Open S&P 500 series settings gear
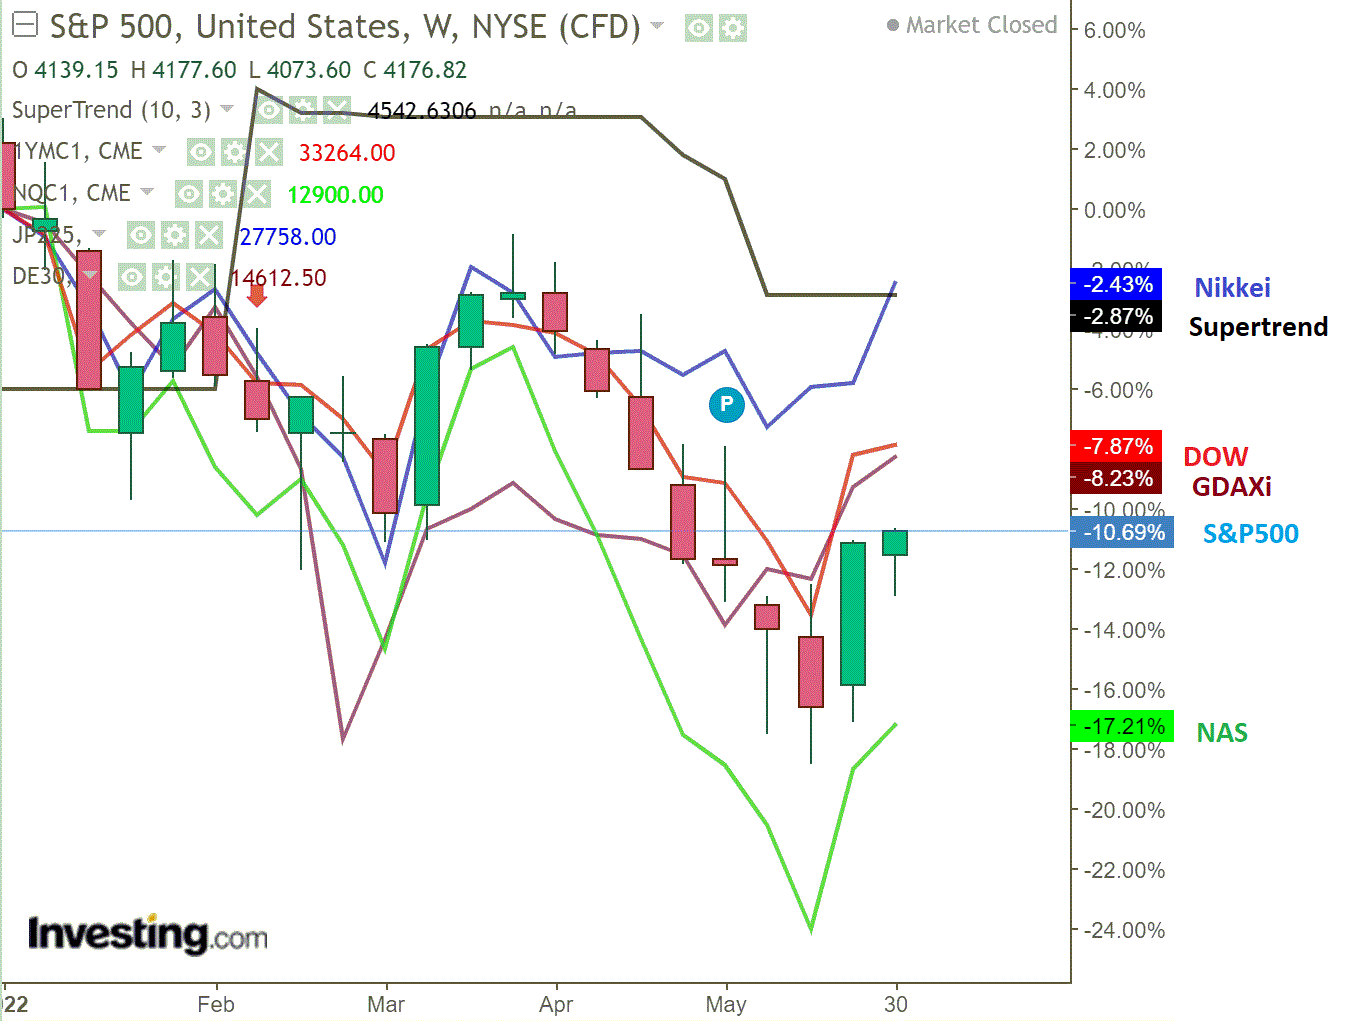Screen dimensions: 1353x1021 tap(733, 28)
